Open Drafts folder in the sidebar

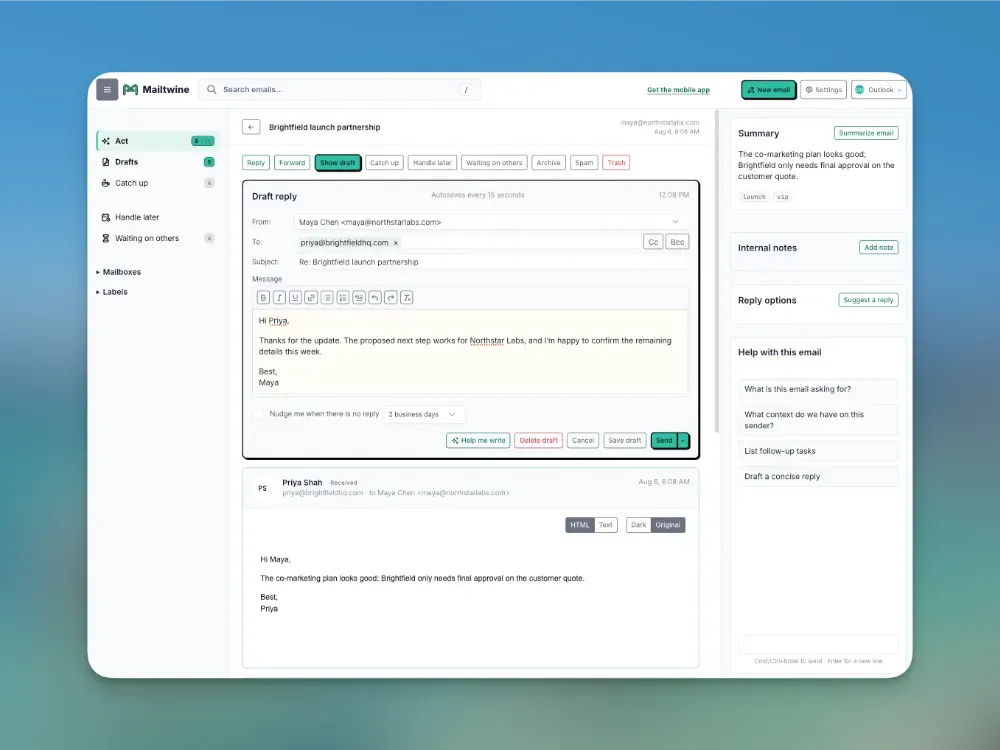(x=157, y=162)
